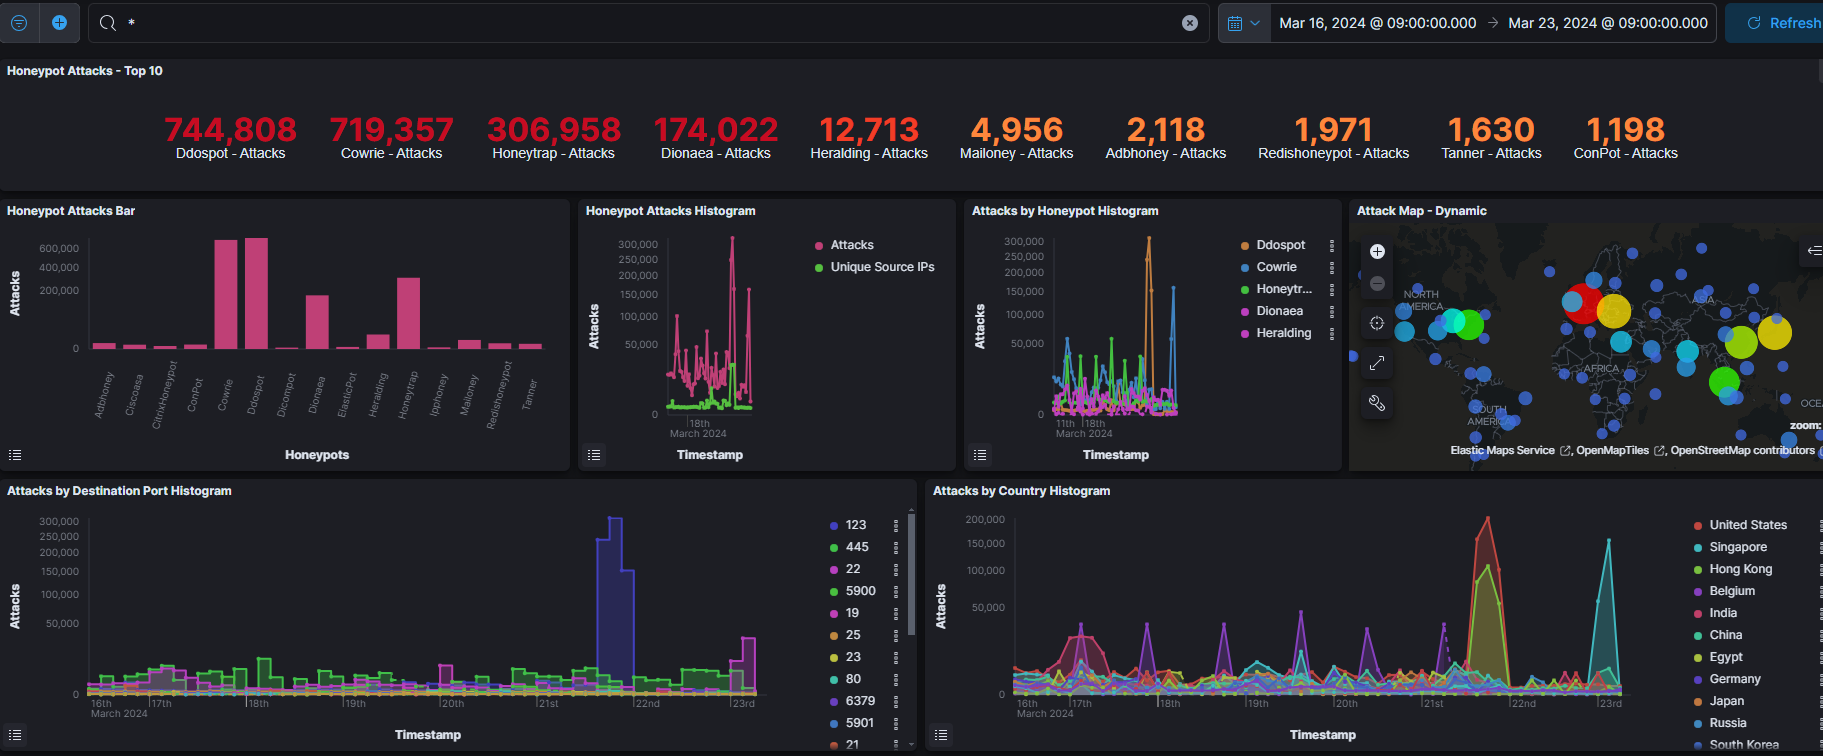Open options for port 123 legend entry

[x=896, y=525]
